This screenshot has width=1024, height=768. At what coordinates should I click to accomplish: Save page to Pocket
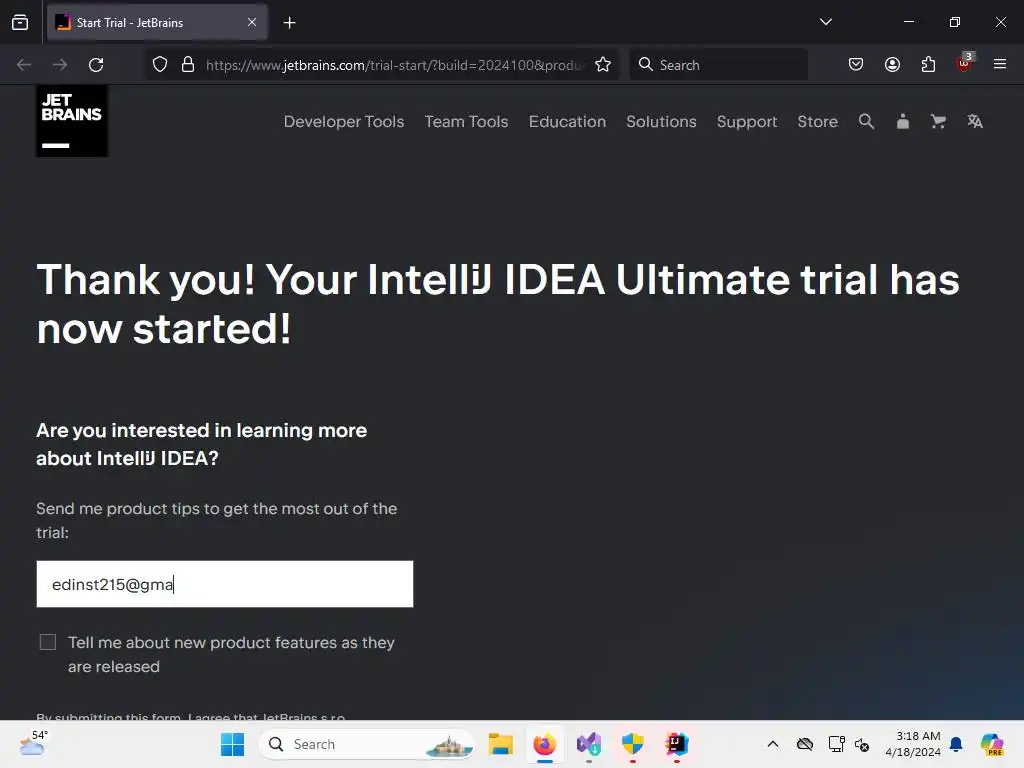(x=856, y=65)
